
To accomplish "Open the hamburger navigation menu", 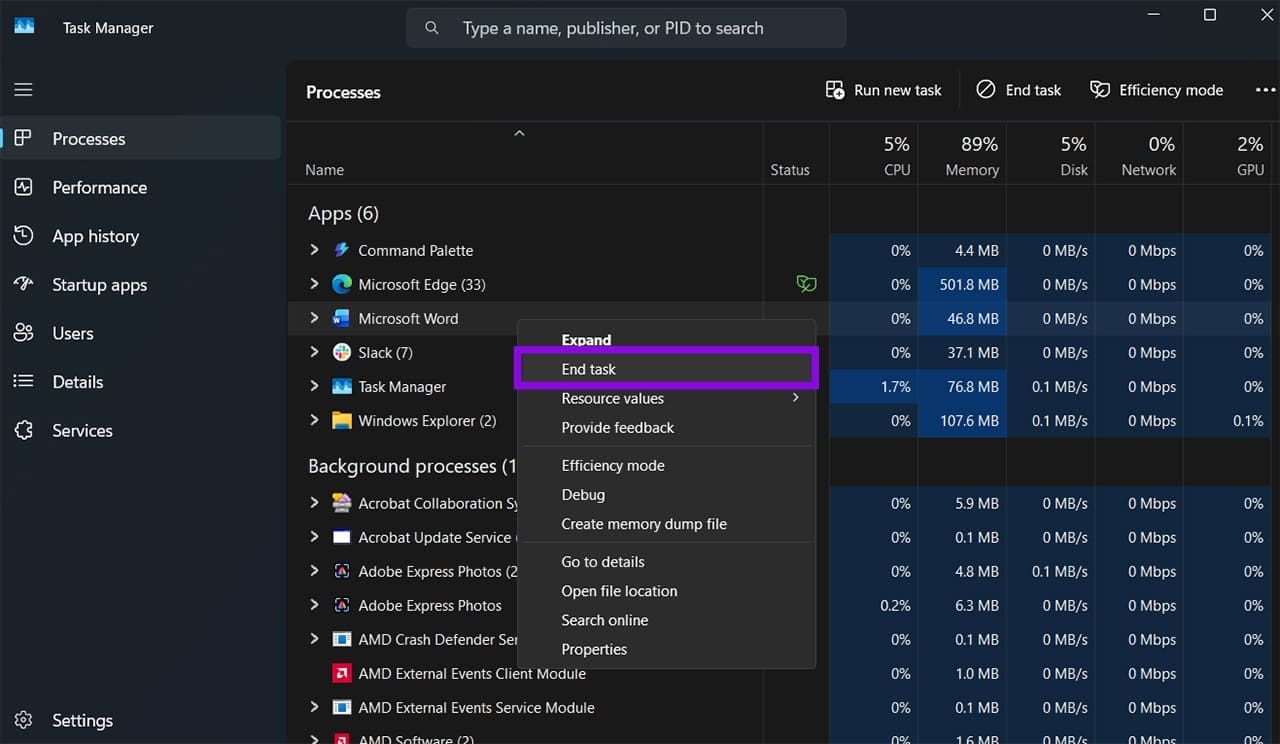I will pyautogui.click(x=23, y=90).
